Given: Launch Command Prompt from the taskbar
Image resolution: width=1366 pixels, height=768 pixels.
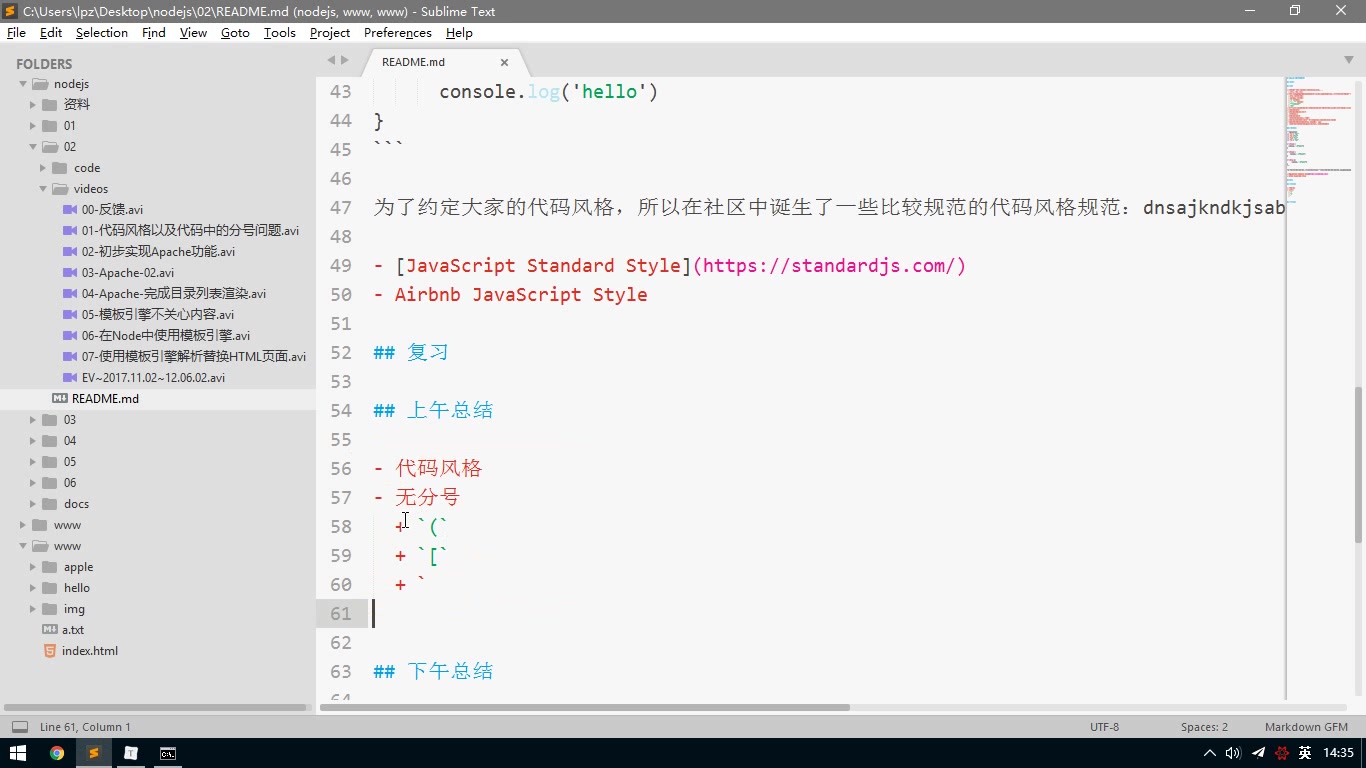Looking at the screenshot, I should 167,753.
